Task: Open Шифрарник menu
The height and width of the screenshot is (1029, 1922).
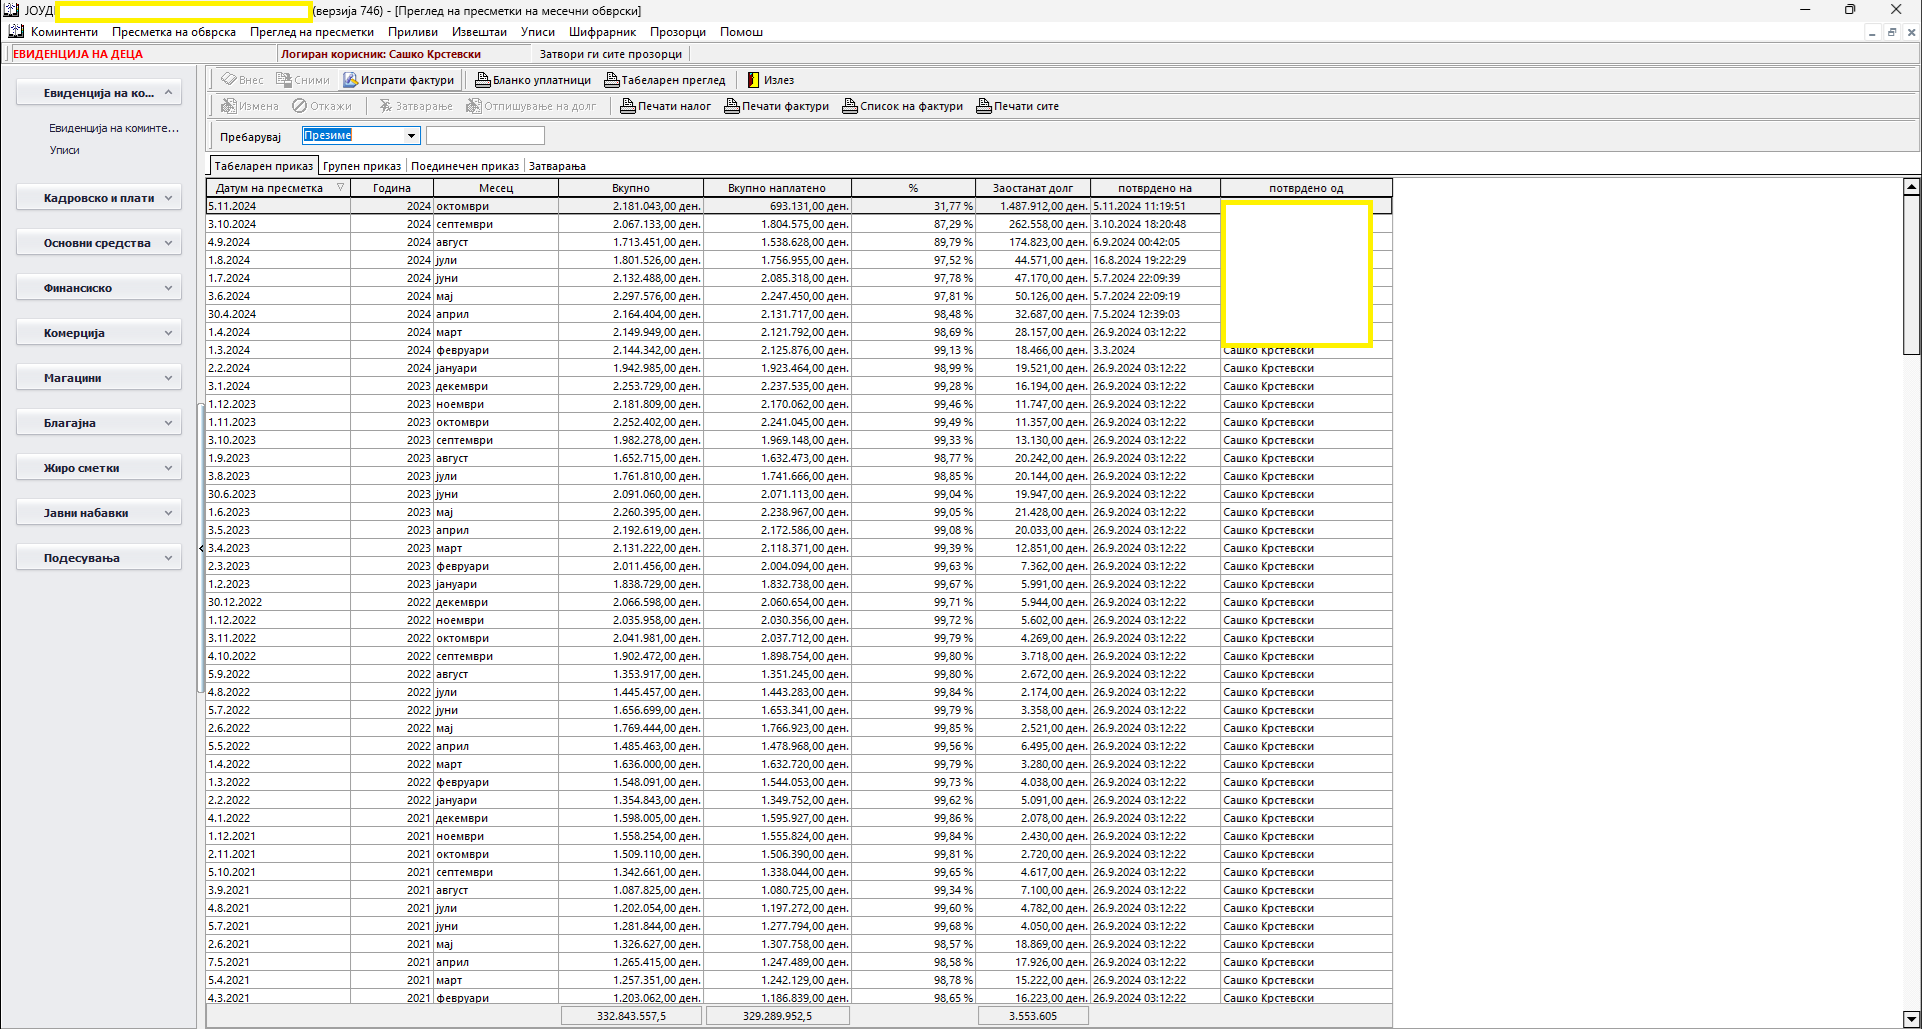Action: [x=602, y=32]
